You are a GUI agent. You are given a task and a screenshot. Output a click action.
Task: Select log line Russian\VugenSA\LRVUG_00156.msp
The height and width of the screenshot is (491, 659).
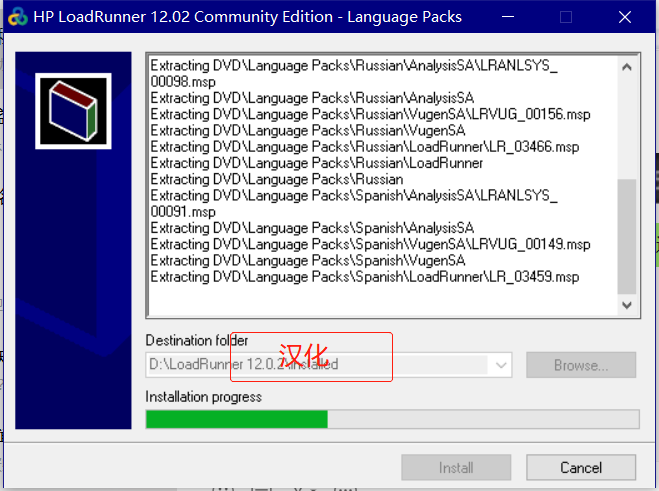370,114
